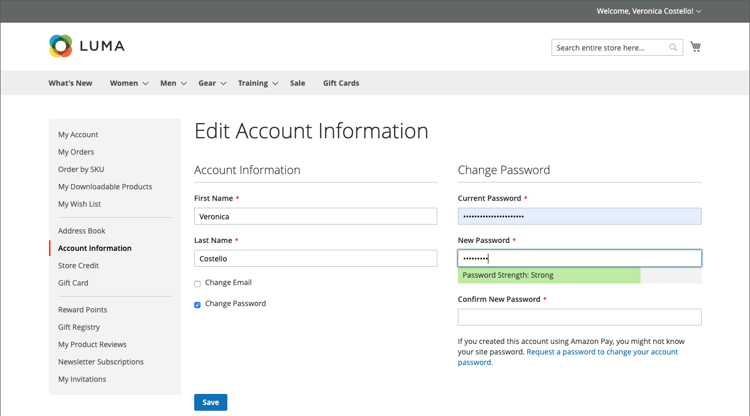Click the First Name input field
The image size is (750, 416).
[x=315, y=216]
